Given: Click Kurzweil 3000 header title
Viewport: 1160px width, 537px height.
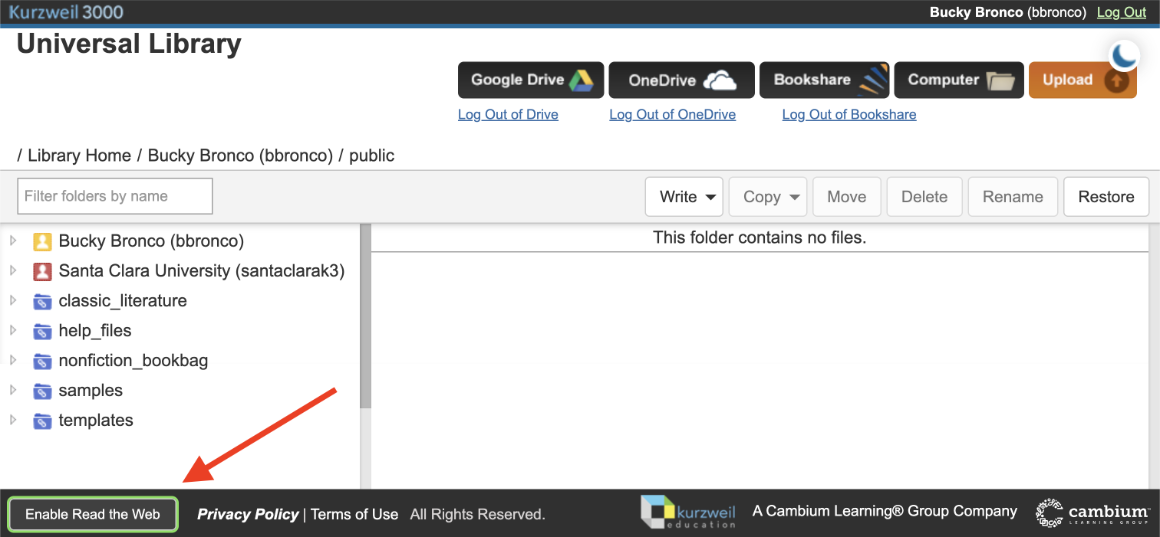Looking at the screenshot, I should click(x=66, y=13).
